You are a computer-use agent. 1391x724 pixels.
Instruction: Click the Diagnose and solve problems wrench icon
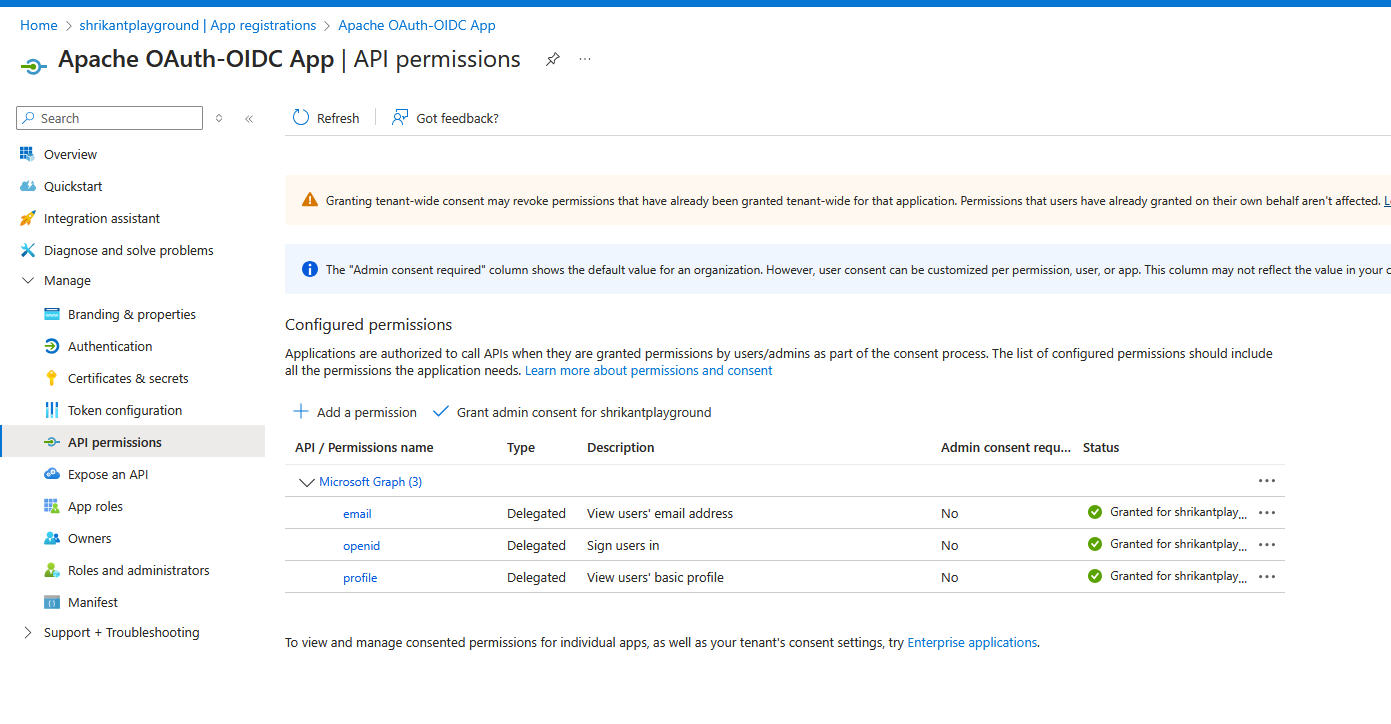[x=27, y=250]
